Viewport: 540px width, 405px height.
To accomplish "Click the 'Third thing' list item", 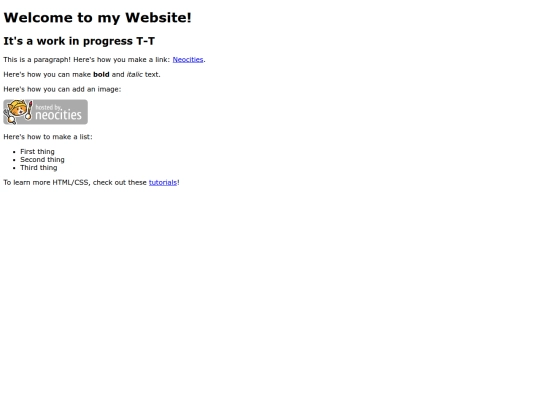I will coord(39,168).
